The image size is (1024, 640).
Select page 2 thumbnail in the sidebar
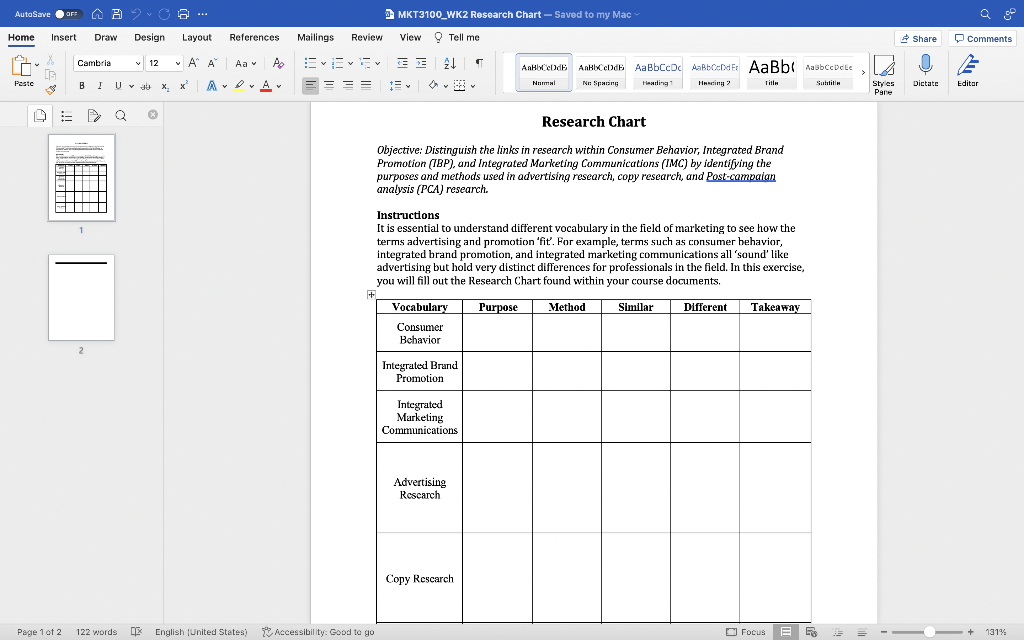[x=80, y=297]
